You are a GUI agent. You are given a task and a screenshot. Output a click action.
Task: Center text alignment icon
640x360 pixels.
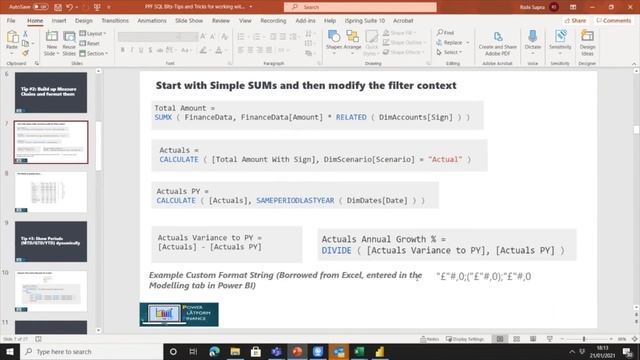pyautogui.click(x=250, y=50)
